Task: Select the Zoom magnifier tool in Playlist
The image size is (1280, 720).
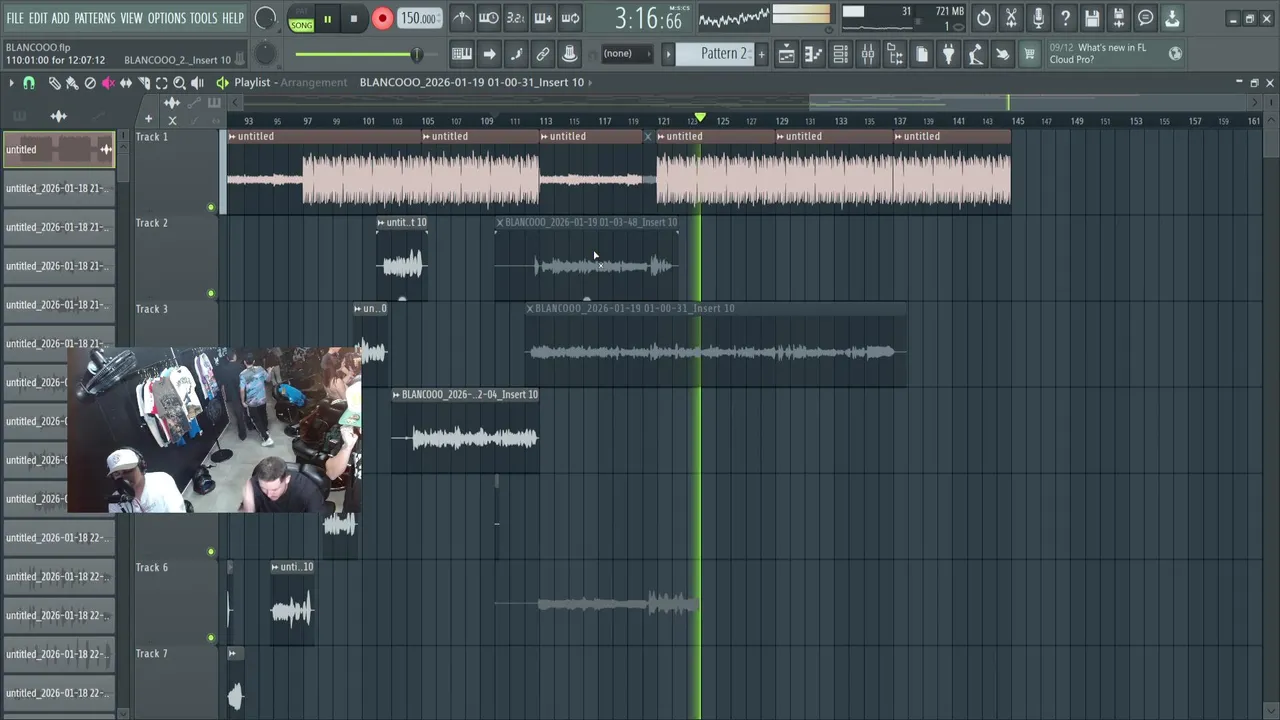Action: pyautogui.click(x=180, y=83)
